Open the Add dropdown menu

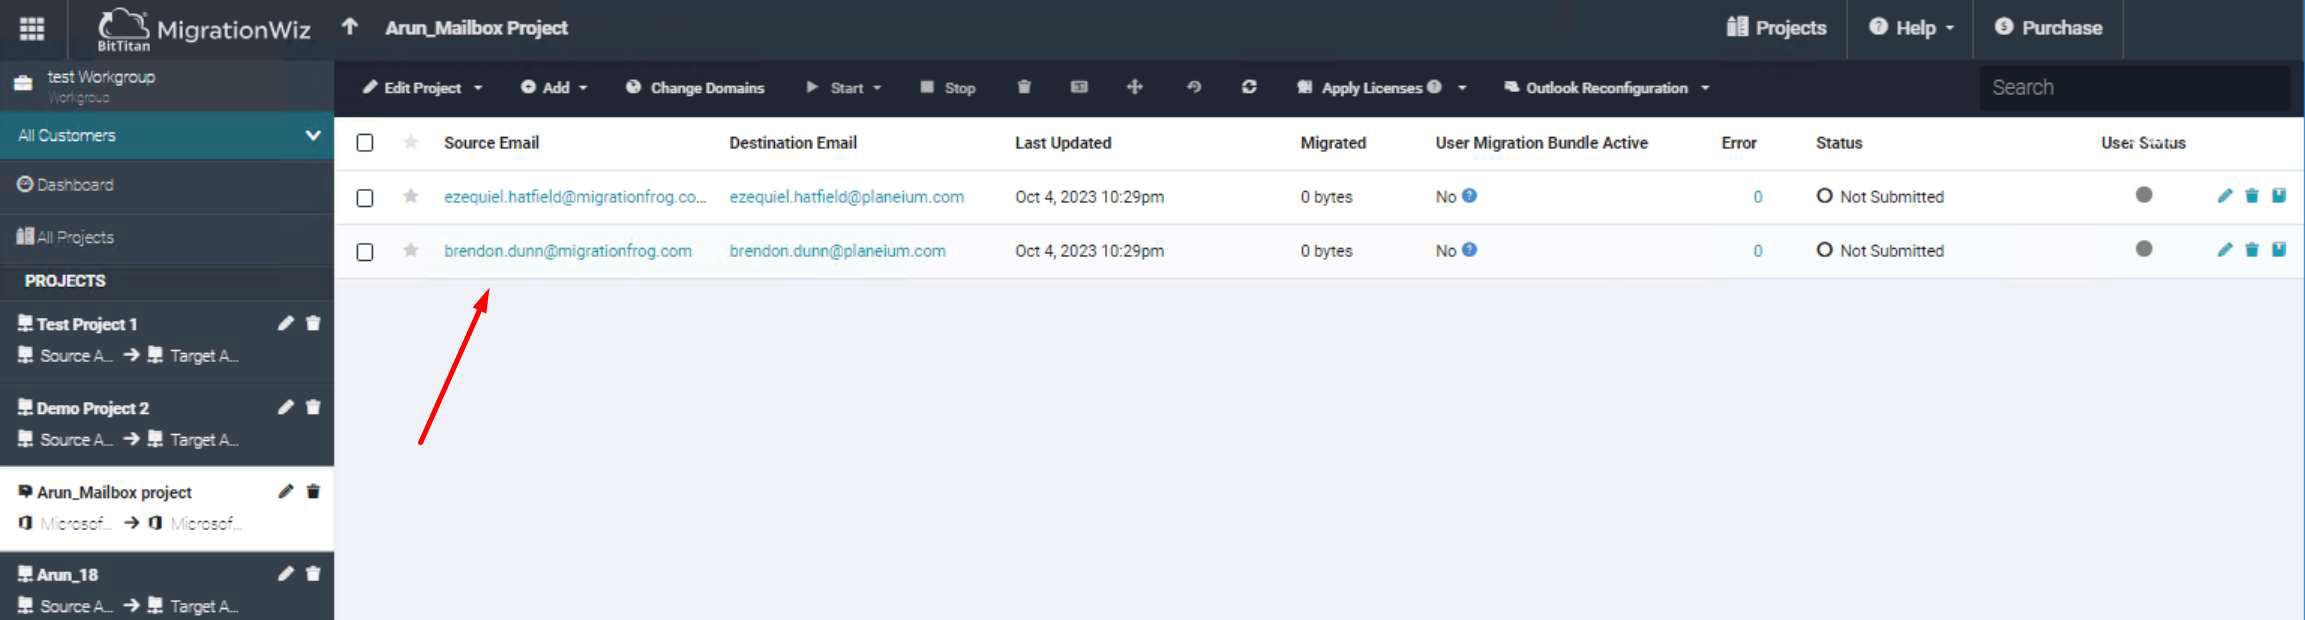click(554, 88)
